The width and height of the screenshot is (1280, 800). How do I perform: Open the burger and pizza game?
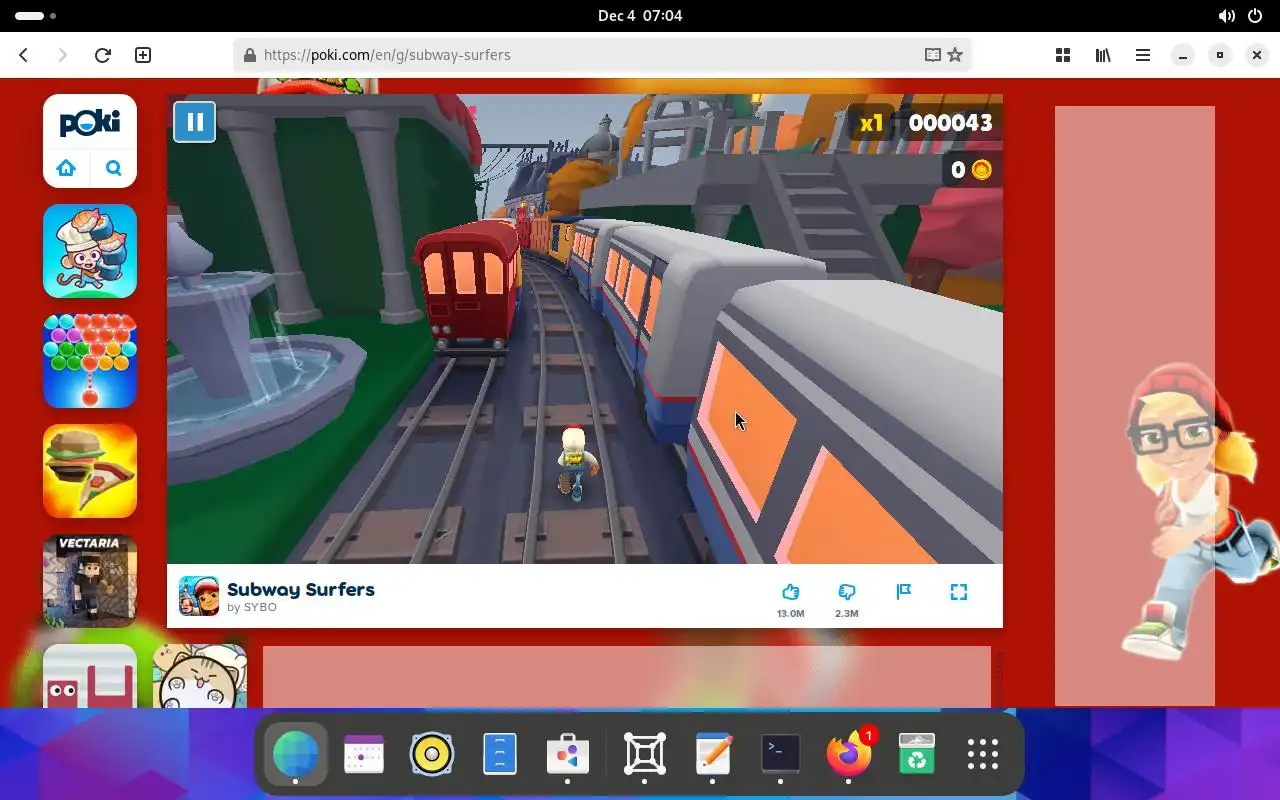90,471
